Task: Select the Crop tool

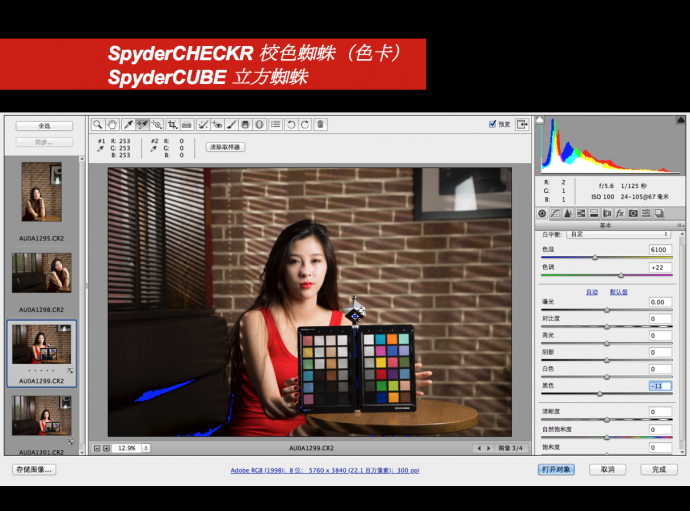Action: tap(173, 125)
